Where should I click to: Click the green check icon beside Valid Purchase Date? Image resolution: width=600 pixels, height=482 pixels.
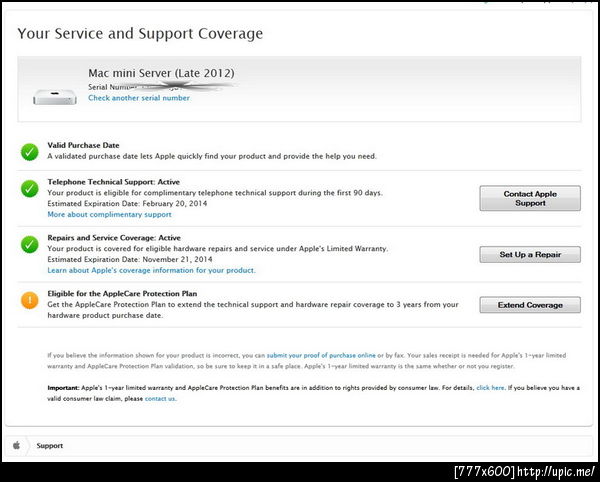point(29,152)
